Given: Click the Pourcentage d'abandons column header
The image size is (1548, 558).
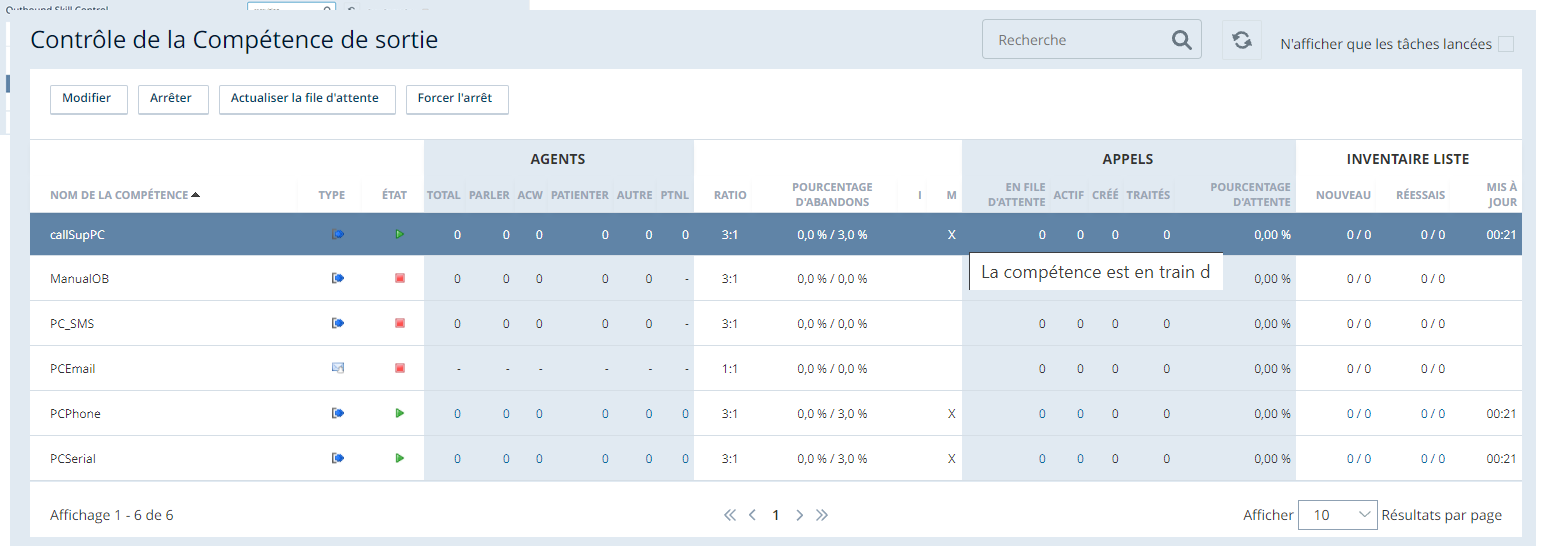Looking at the screenshot, I should coord(832,194).
